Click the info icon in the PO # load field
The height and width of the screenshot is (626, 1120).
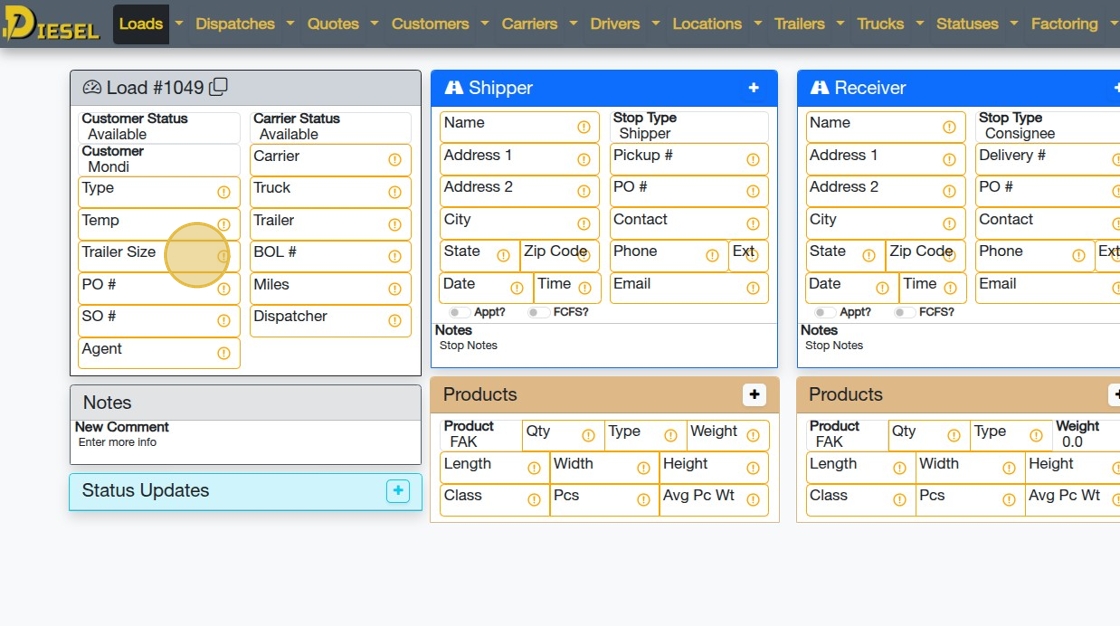(x=224, y=289)
